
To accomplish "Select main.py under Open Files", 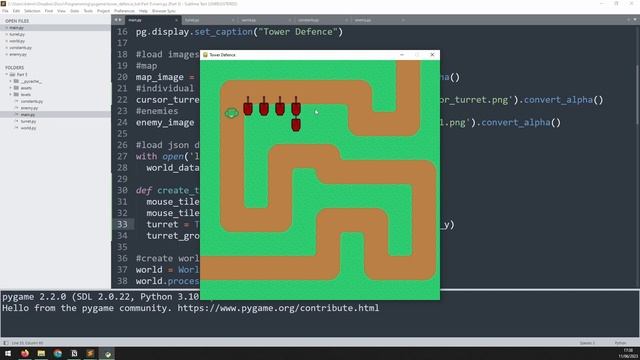I will [16, 28].
